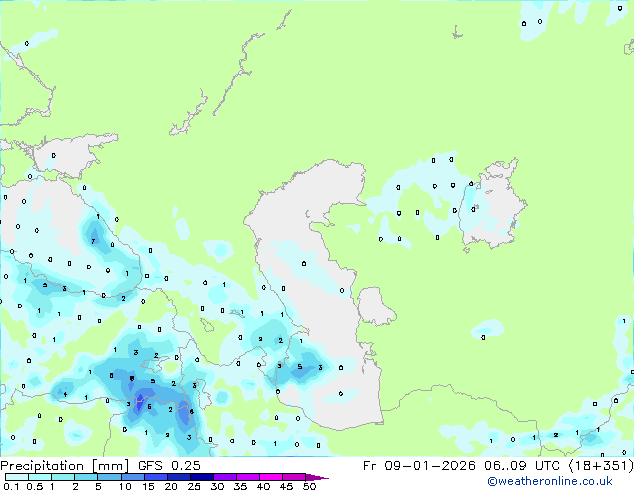Image resolution: width=634 pixels, height=490 pixels.
Task: Click the purple arrow at the legend end
Action: coord(317,478)
